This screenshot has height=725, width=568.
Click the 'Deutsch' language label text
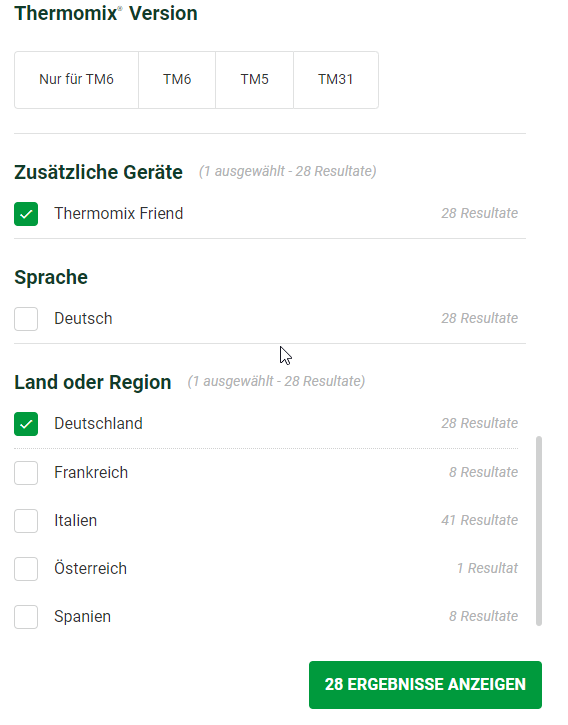83,319
